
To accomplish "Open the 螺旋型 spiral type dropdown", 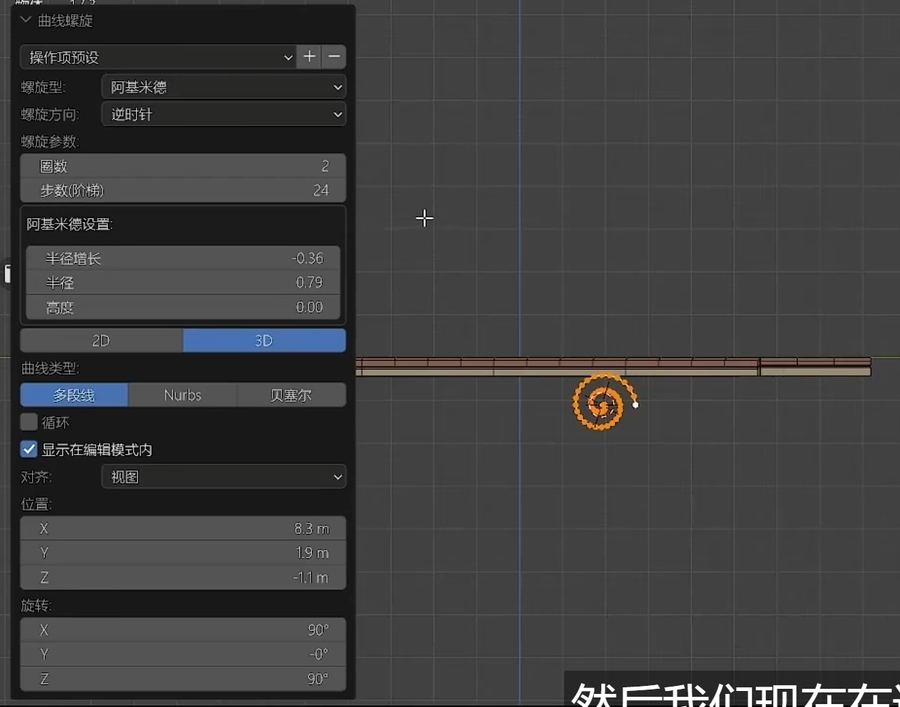I will [x=224, y=87].
